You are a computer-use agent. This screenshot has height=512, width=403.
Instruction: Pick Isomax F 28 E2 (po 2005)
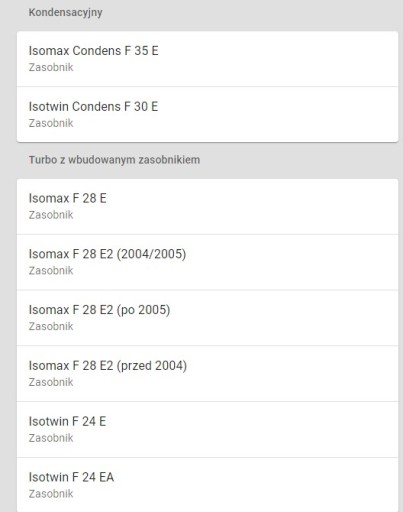pyautogui.click(x=207, y=318)
